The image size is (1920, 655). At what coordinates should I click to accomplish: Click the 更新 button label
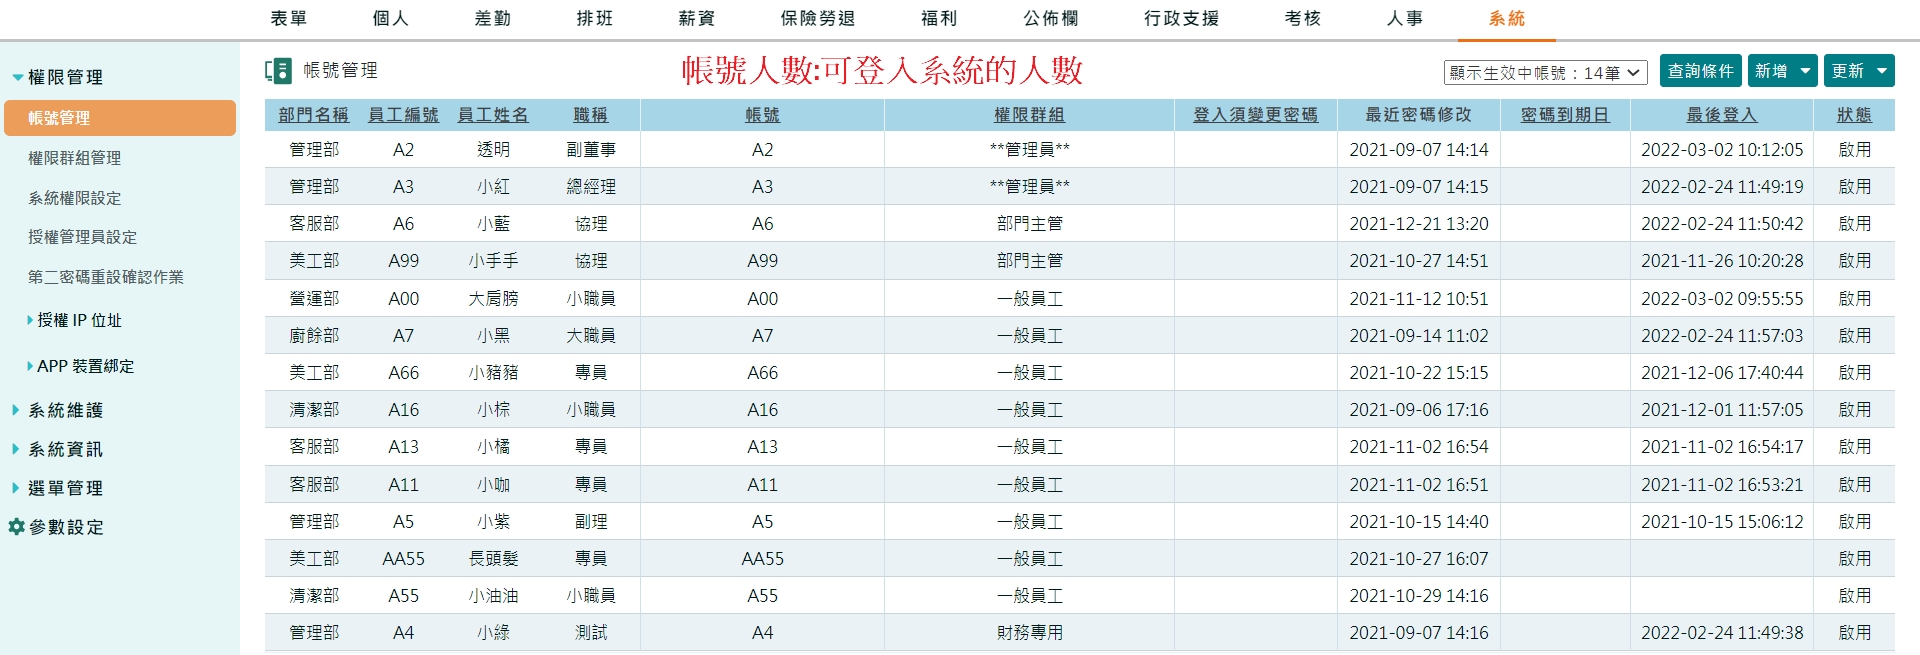[1848, 71]
